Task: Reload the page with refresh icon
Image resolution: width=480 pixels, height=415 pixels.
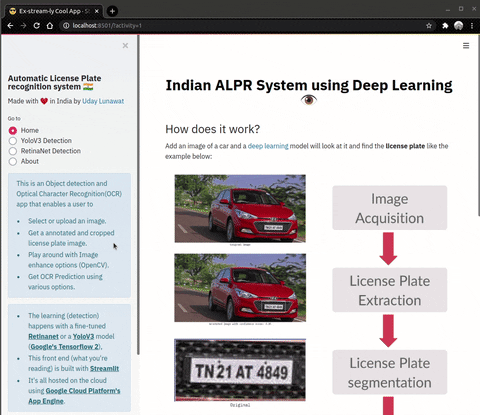Action: [37, 26]
